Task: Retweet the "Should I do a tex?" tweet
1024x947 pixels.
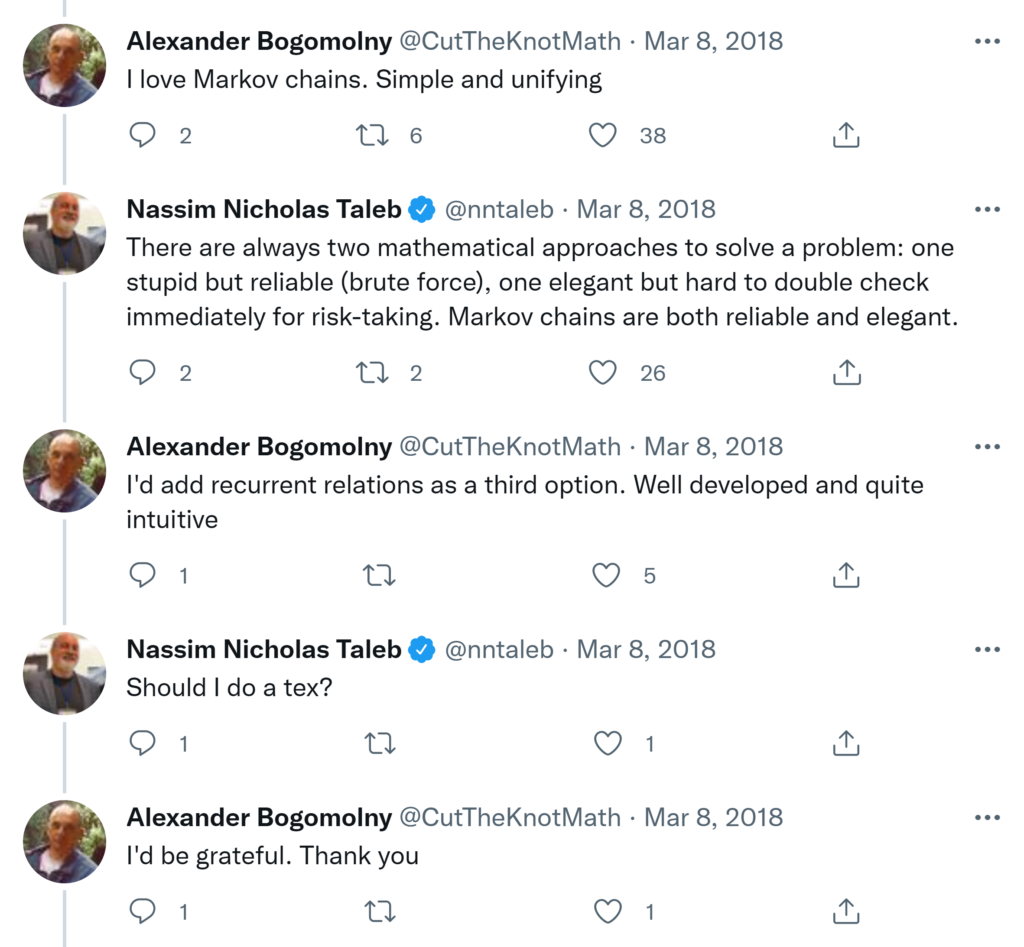Action: tap(380, 744)
